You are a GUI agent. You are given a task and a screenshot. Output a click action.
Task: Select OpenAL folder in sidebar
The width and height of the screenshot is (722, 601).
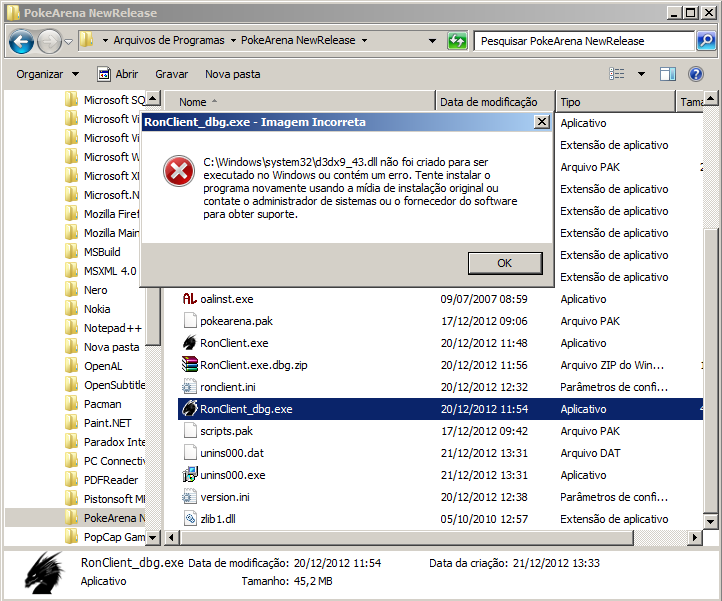pyautogui.click(x=93, y=366)
